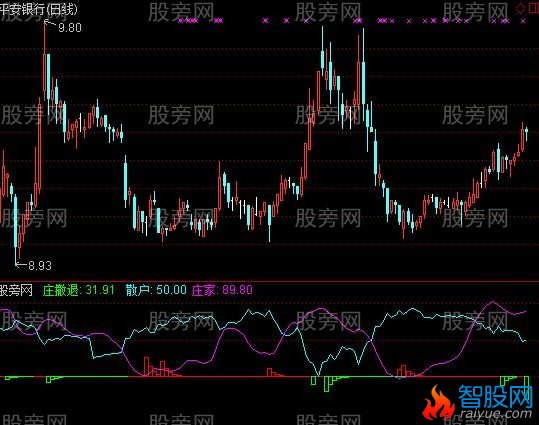Select the 庄撤退: 31.91 indicator value
This screenshot has width=539, height=425.
point(78,290)
